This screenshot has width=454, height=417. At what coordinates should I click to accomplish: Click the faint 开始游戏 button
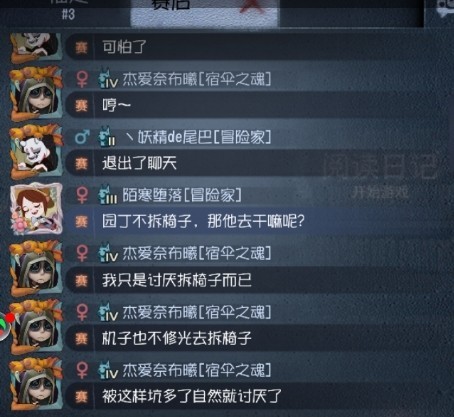click(380, 192)
